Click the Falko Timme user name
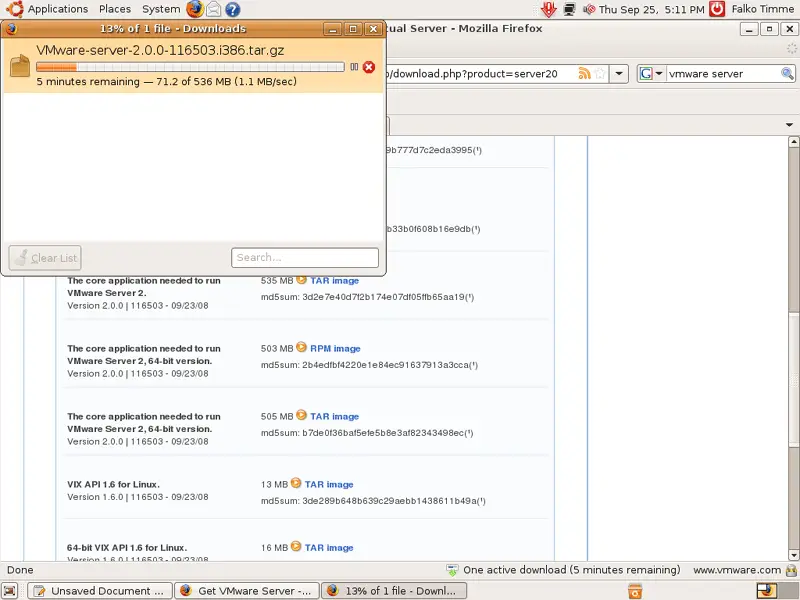 pyautogui.click(x=762, y=9)
